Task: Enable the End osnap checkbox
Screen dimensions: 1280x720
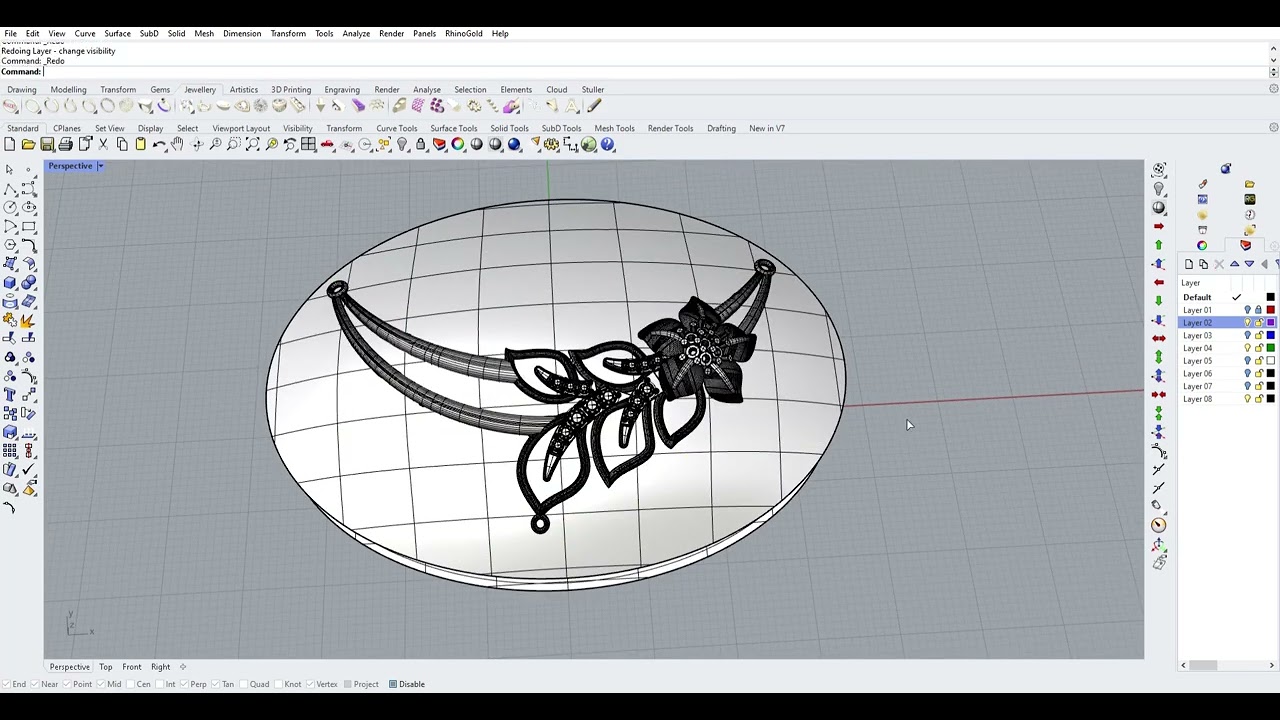Action: tap(6, 684)
